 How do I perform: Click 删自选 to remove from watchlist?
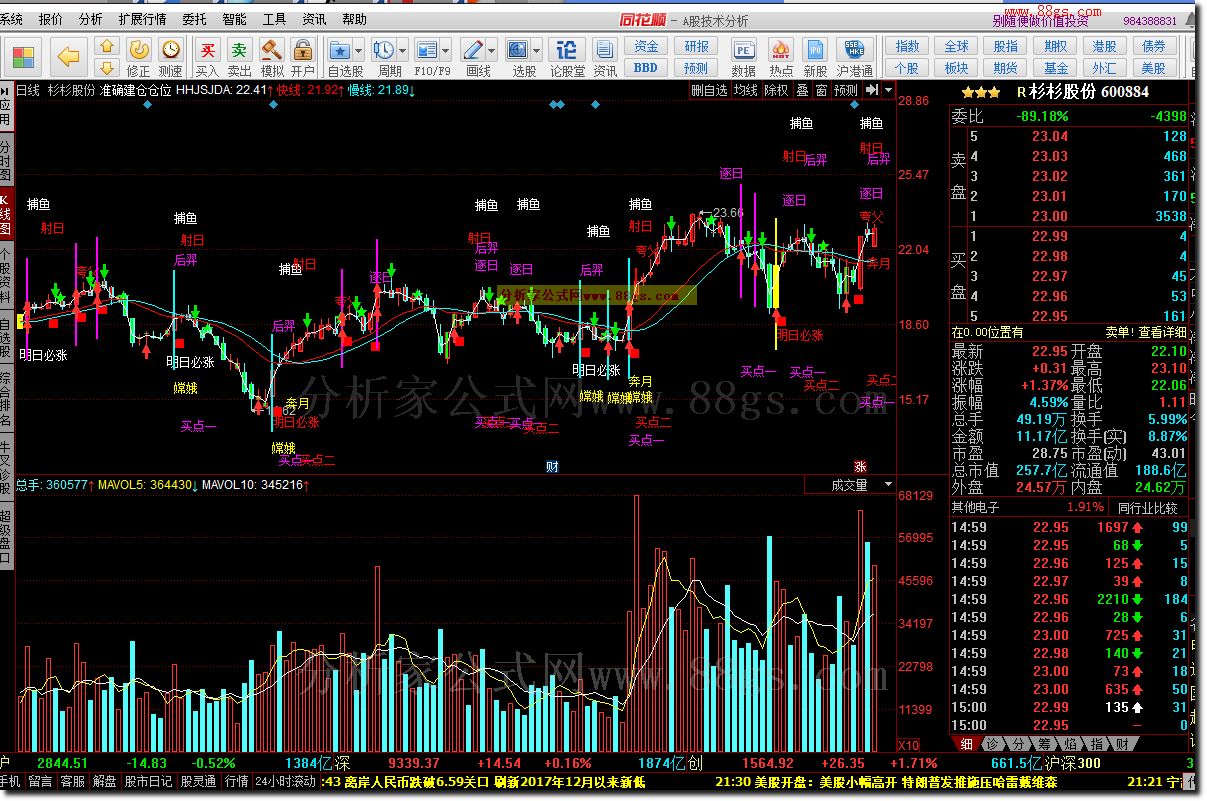pyautogui.click(x=710, y=90)
